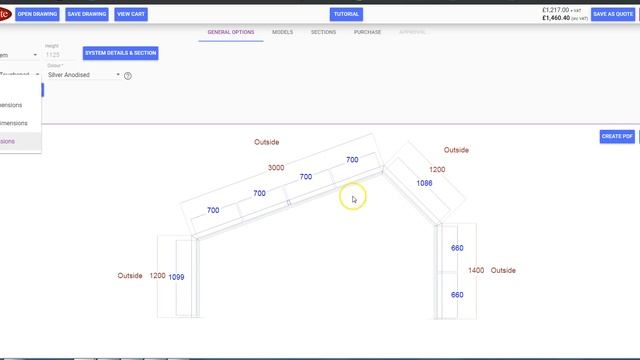The width and height of the screenshot is (640, 360).
Task: Click the upper 660 dimension label
Action: (457, 248)
